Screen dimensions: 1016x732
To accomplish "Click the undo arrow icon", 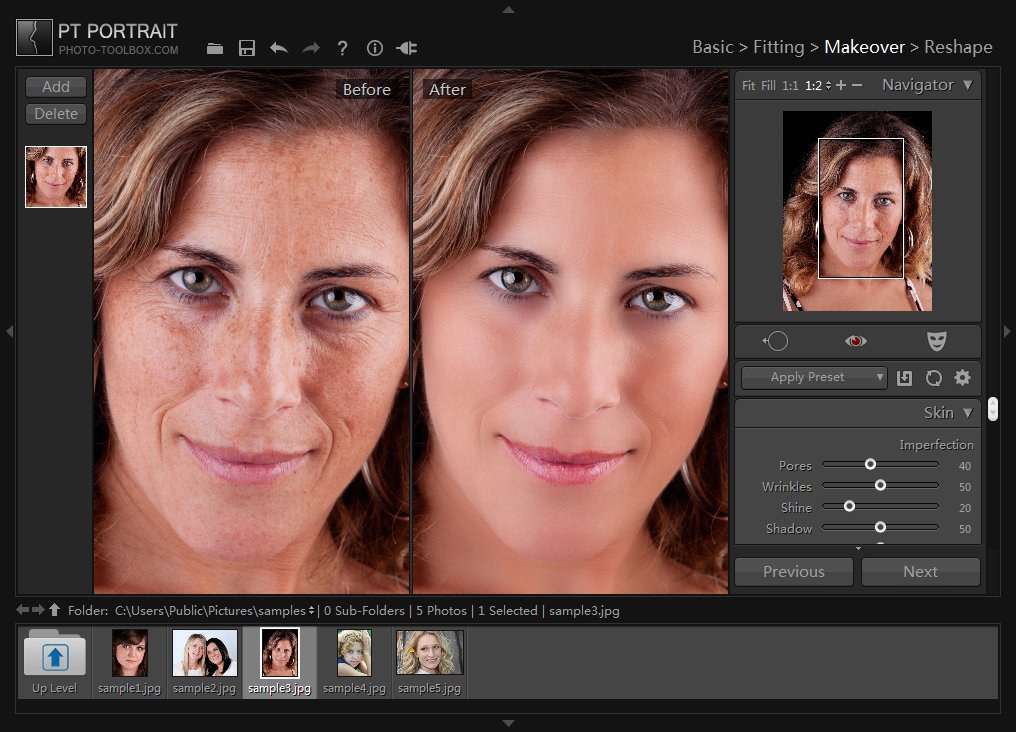I will tap(279, 48).
